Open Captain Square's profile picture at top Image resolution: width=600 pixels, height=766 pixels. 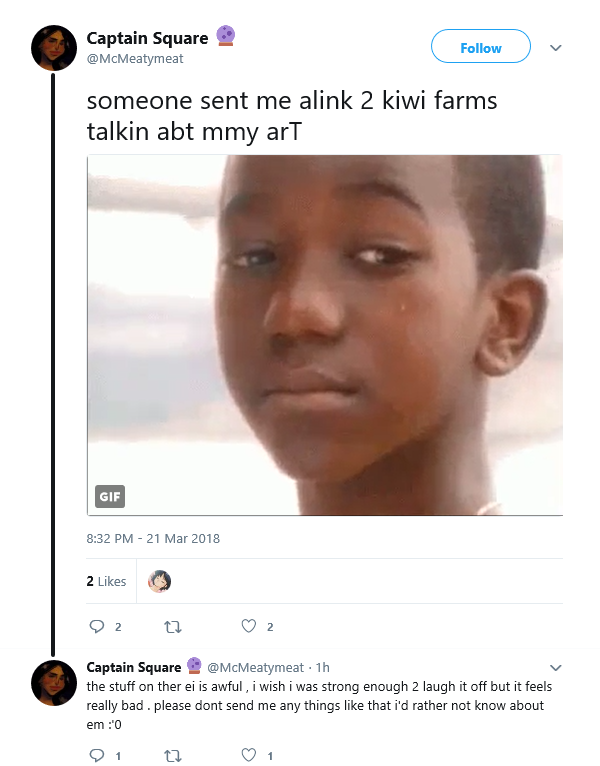(54, 48)
